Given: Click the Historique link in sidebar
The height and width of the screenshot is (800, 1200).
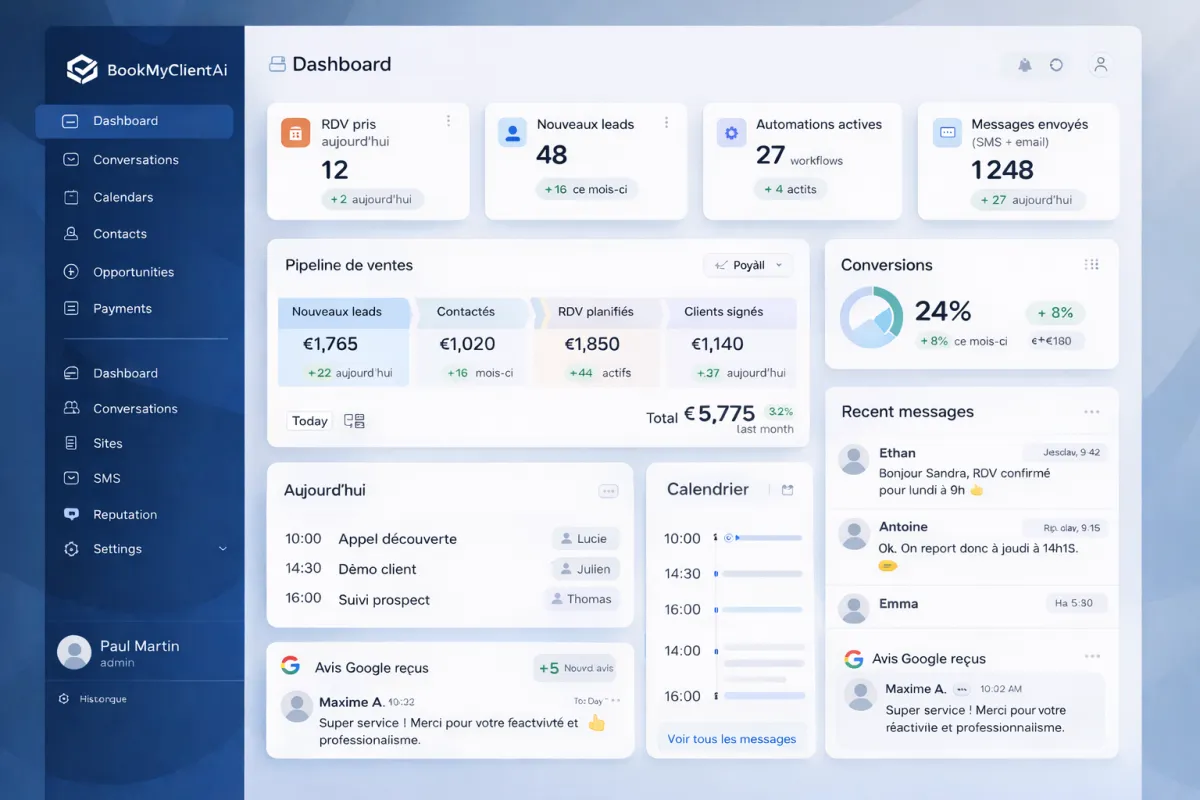Looking at the screenshot, I should coord(103,699).
